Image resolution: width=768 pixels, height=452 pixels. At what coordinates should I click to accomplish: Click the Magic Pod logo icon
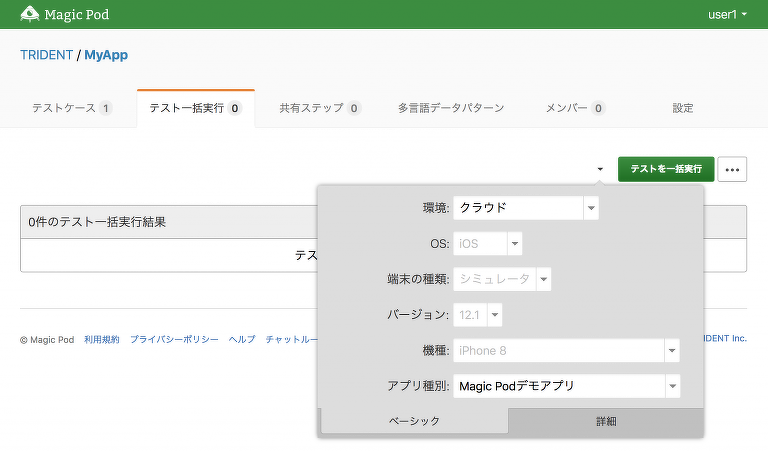[x=31, y=14]
